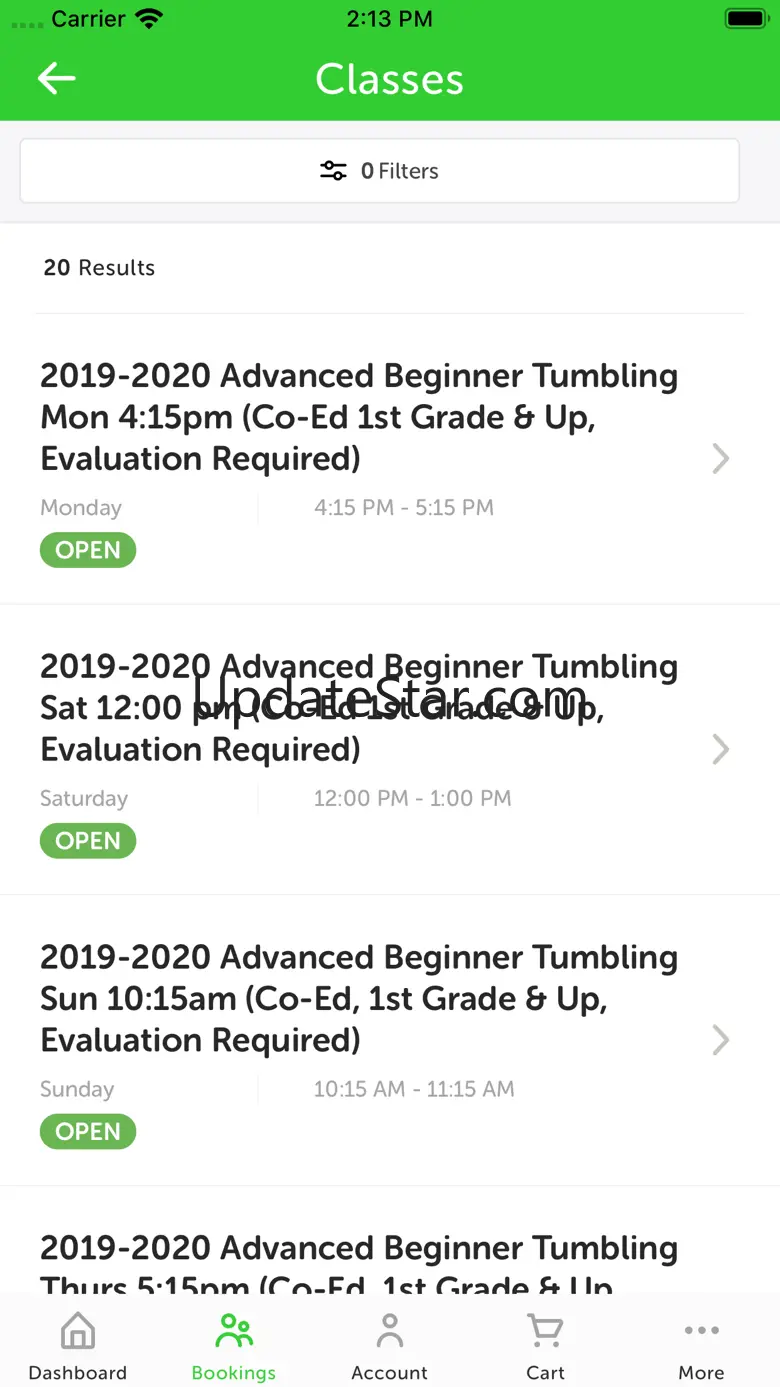The width and height of the screenshot is (780, 1387).
Task: Tap the Cart shopping icon
Action: pyautogui.click(x=545, y=1331)
